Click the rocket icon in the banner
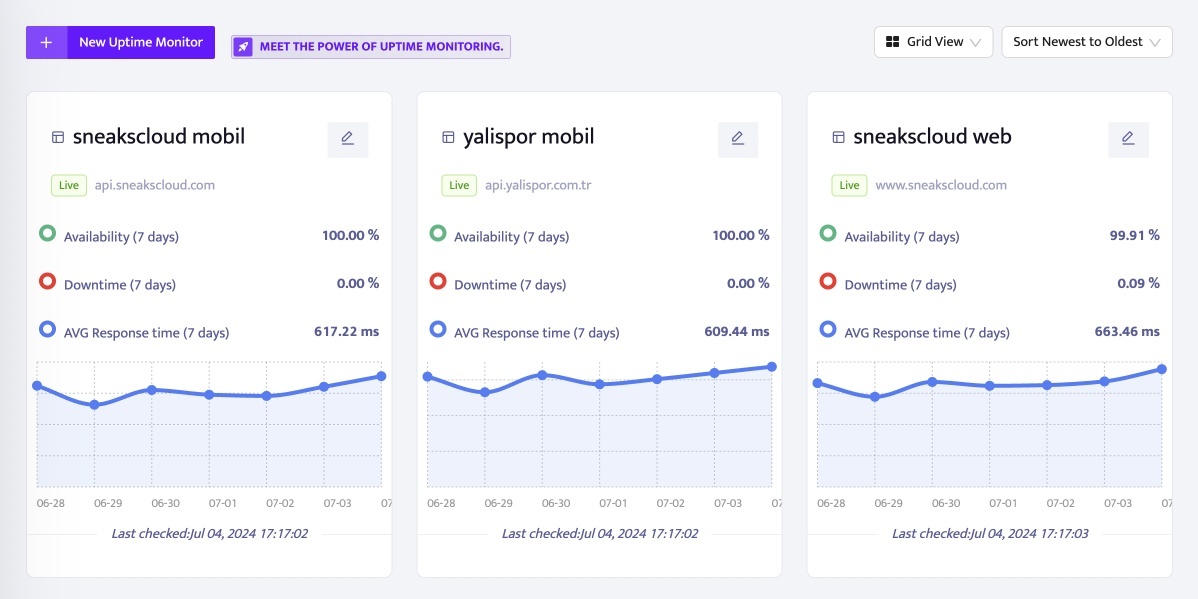 pos(243,47)
